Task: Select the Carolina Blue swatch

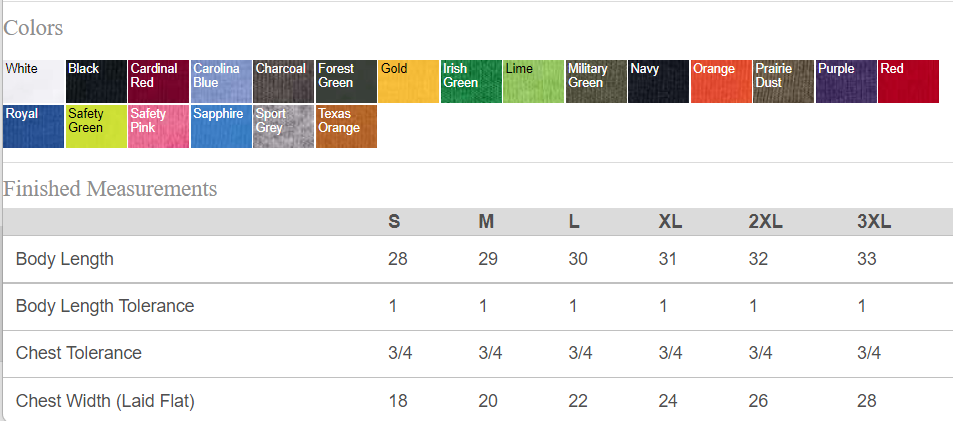Action: tap(221, 81)
